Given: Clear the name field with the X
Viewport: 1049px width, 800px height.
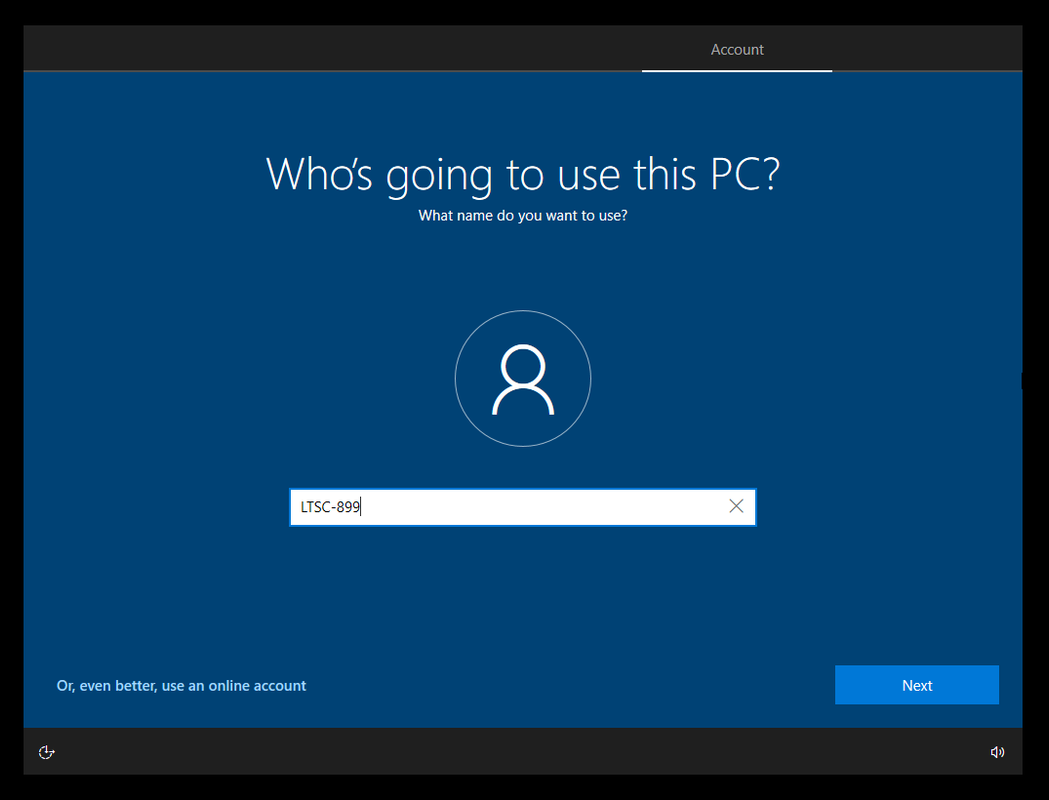Looking at the screenshot, I should tap(736, 506).
